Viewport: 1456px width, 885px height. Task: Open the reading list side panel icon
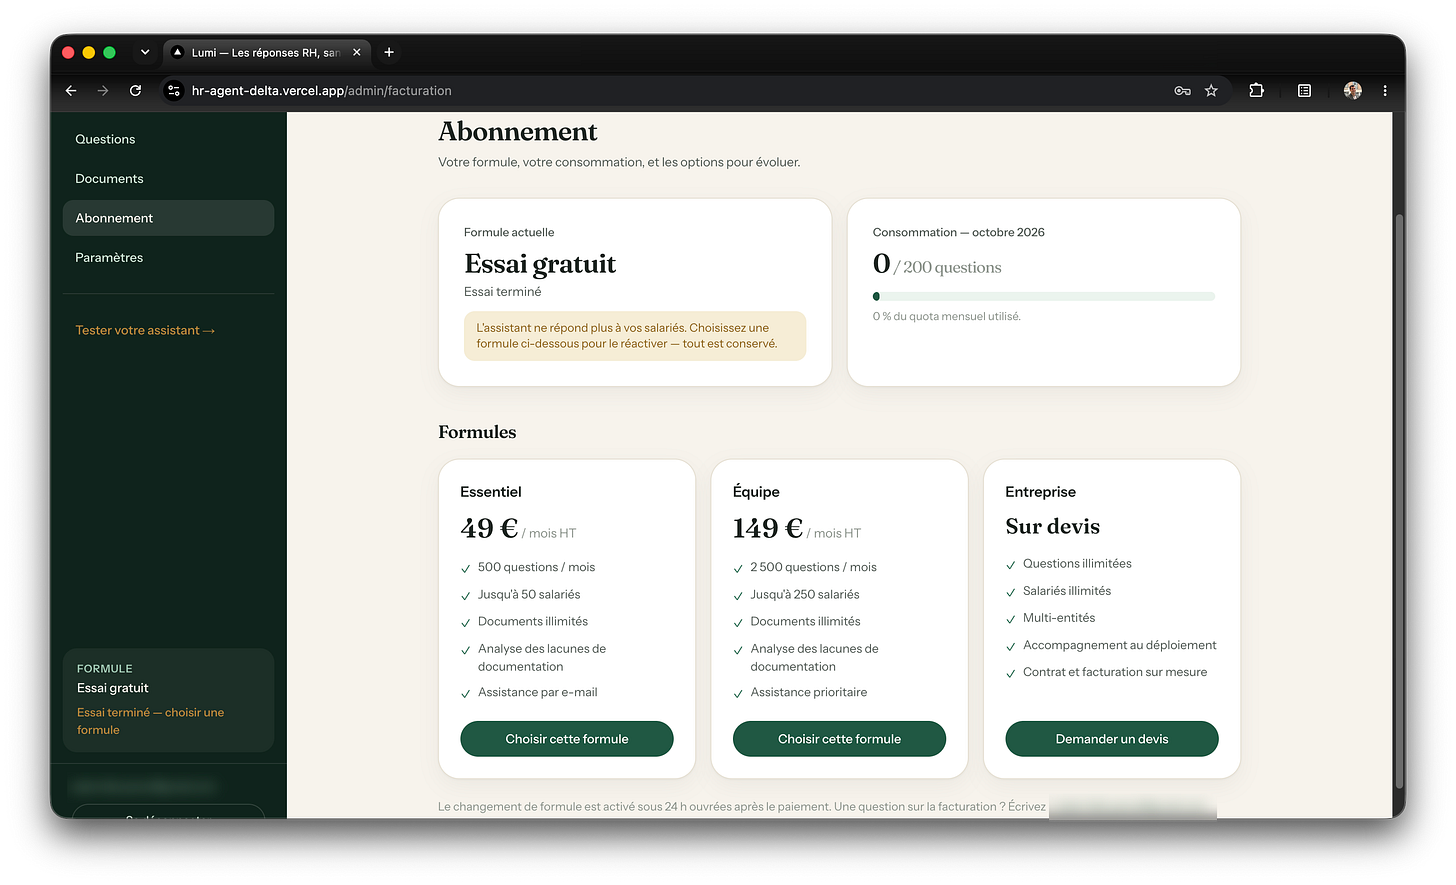point(1305,91)
